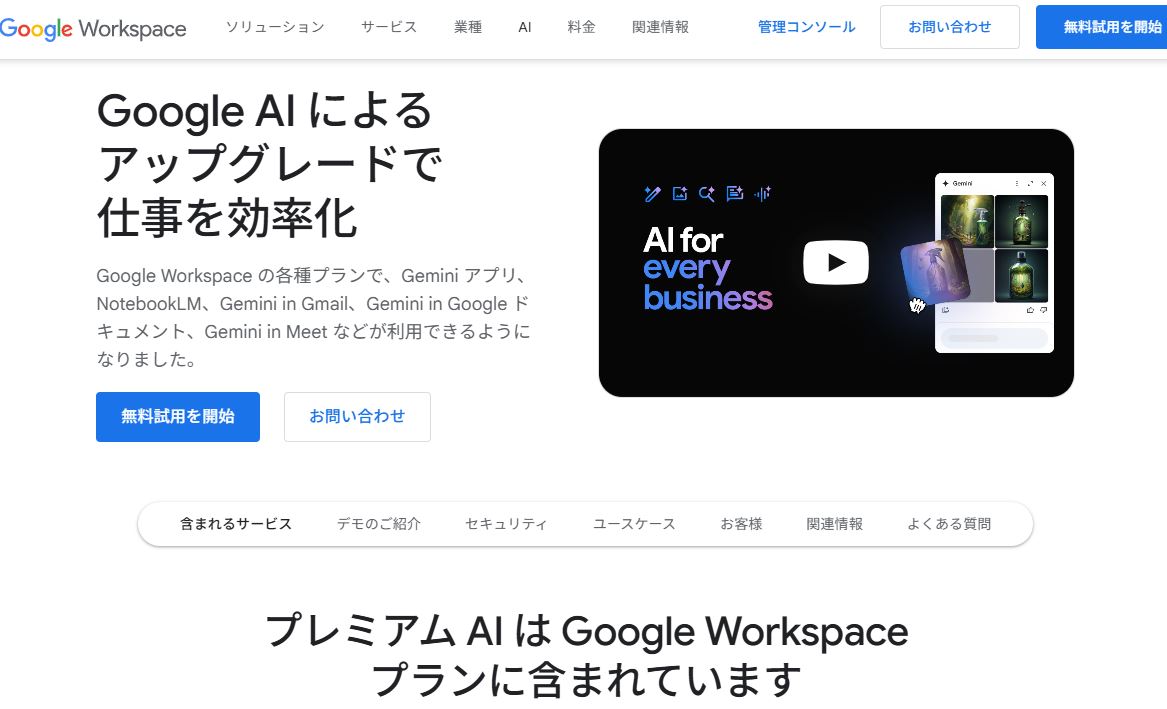The image size is (1167, 709).
Task: Jump to the よくある質問 section
Action: (x=949, y=524)
